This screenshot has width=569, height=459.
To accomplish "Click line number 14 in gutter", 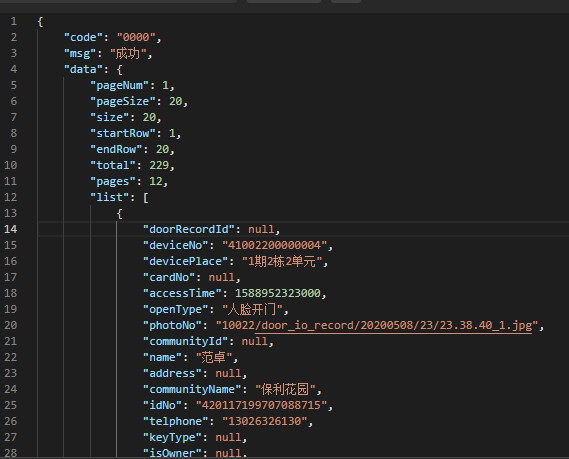I will coord(11,229).
